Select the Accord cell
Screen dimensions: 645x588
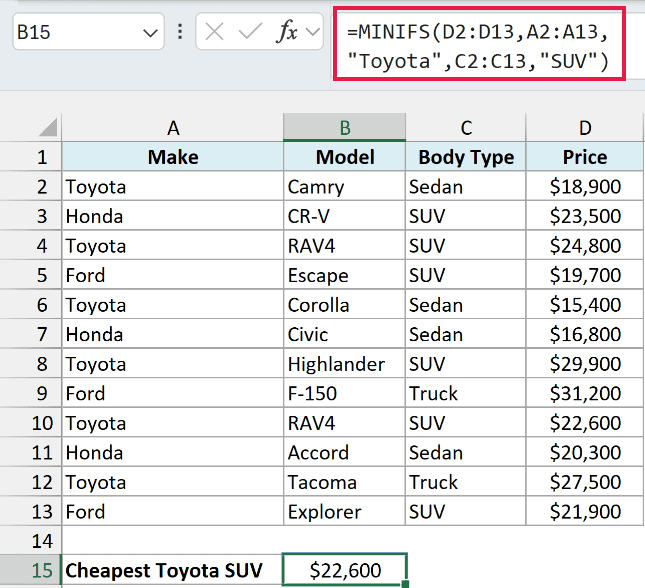coord(345,452)
